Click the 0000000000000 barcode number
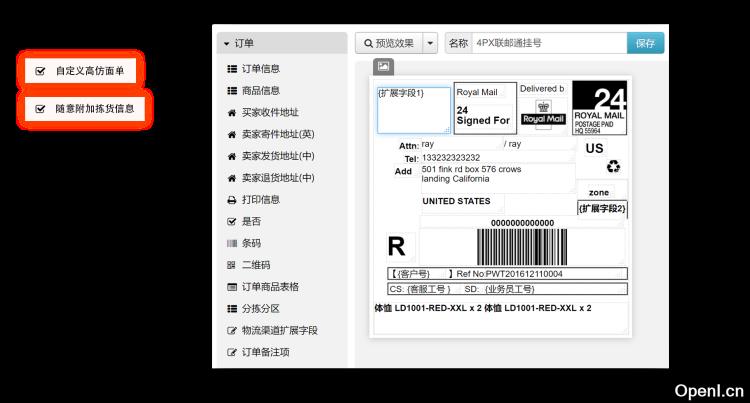This screenshot has width=750, height=403. (522, 223)
